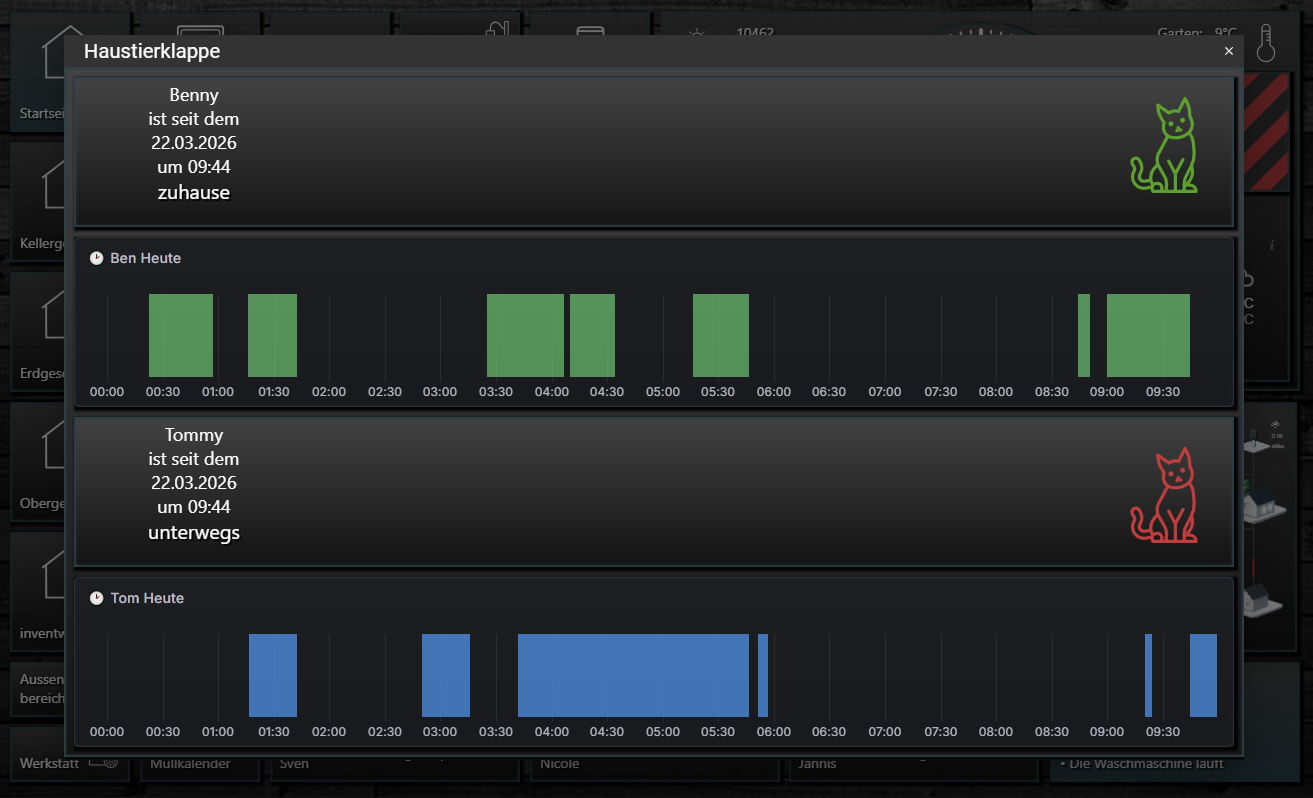The height and width of the screenshot is (798, 1313).
Task: Click the Tom Heute chart title
Action: [x=147, y=598]
